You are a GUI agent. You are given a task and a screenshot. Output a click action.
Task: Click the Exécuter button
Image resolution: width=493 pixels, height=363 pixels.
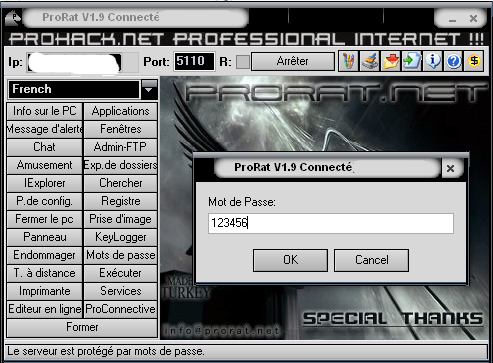tap(120, 273)
